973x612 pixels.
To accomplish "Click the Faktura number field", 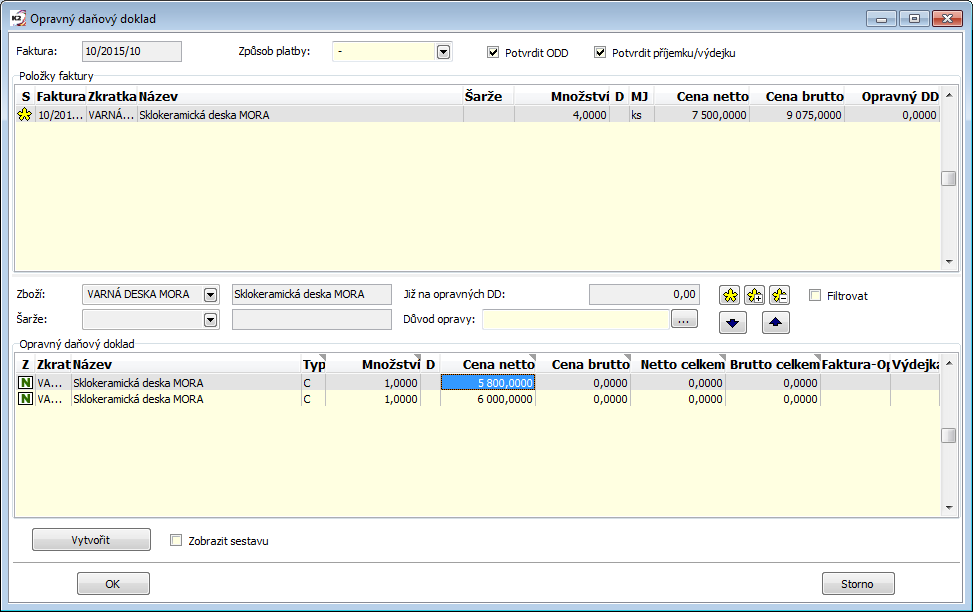I will (x=132, y=52).
